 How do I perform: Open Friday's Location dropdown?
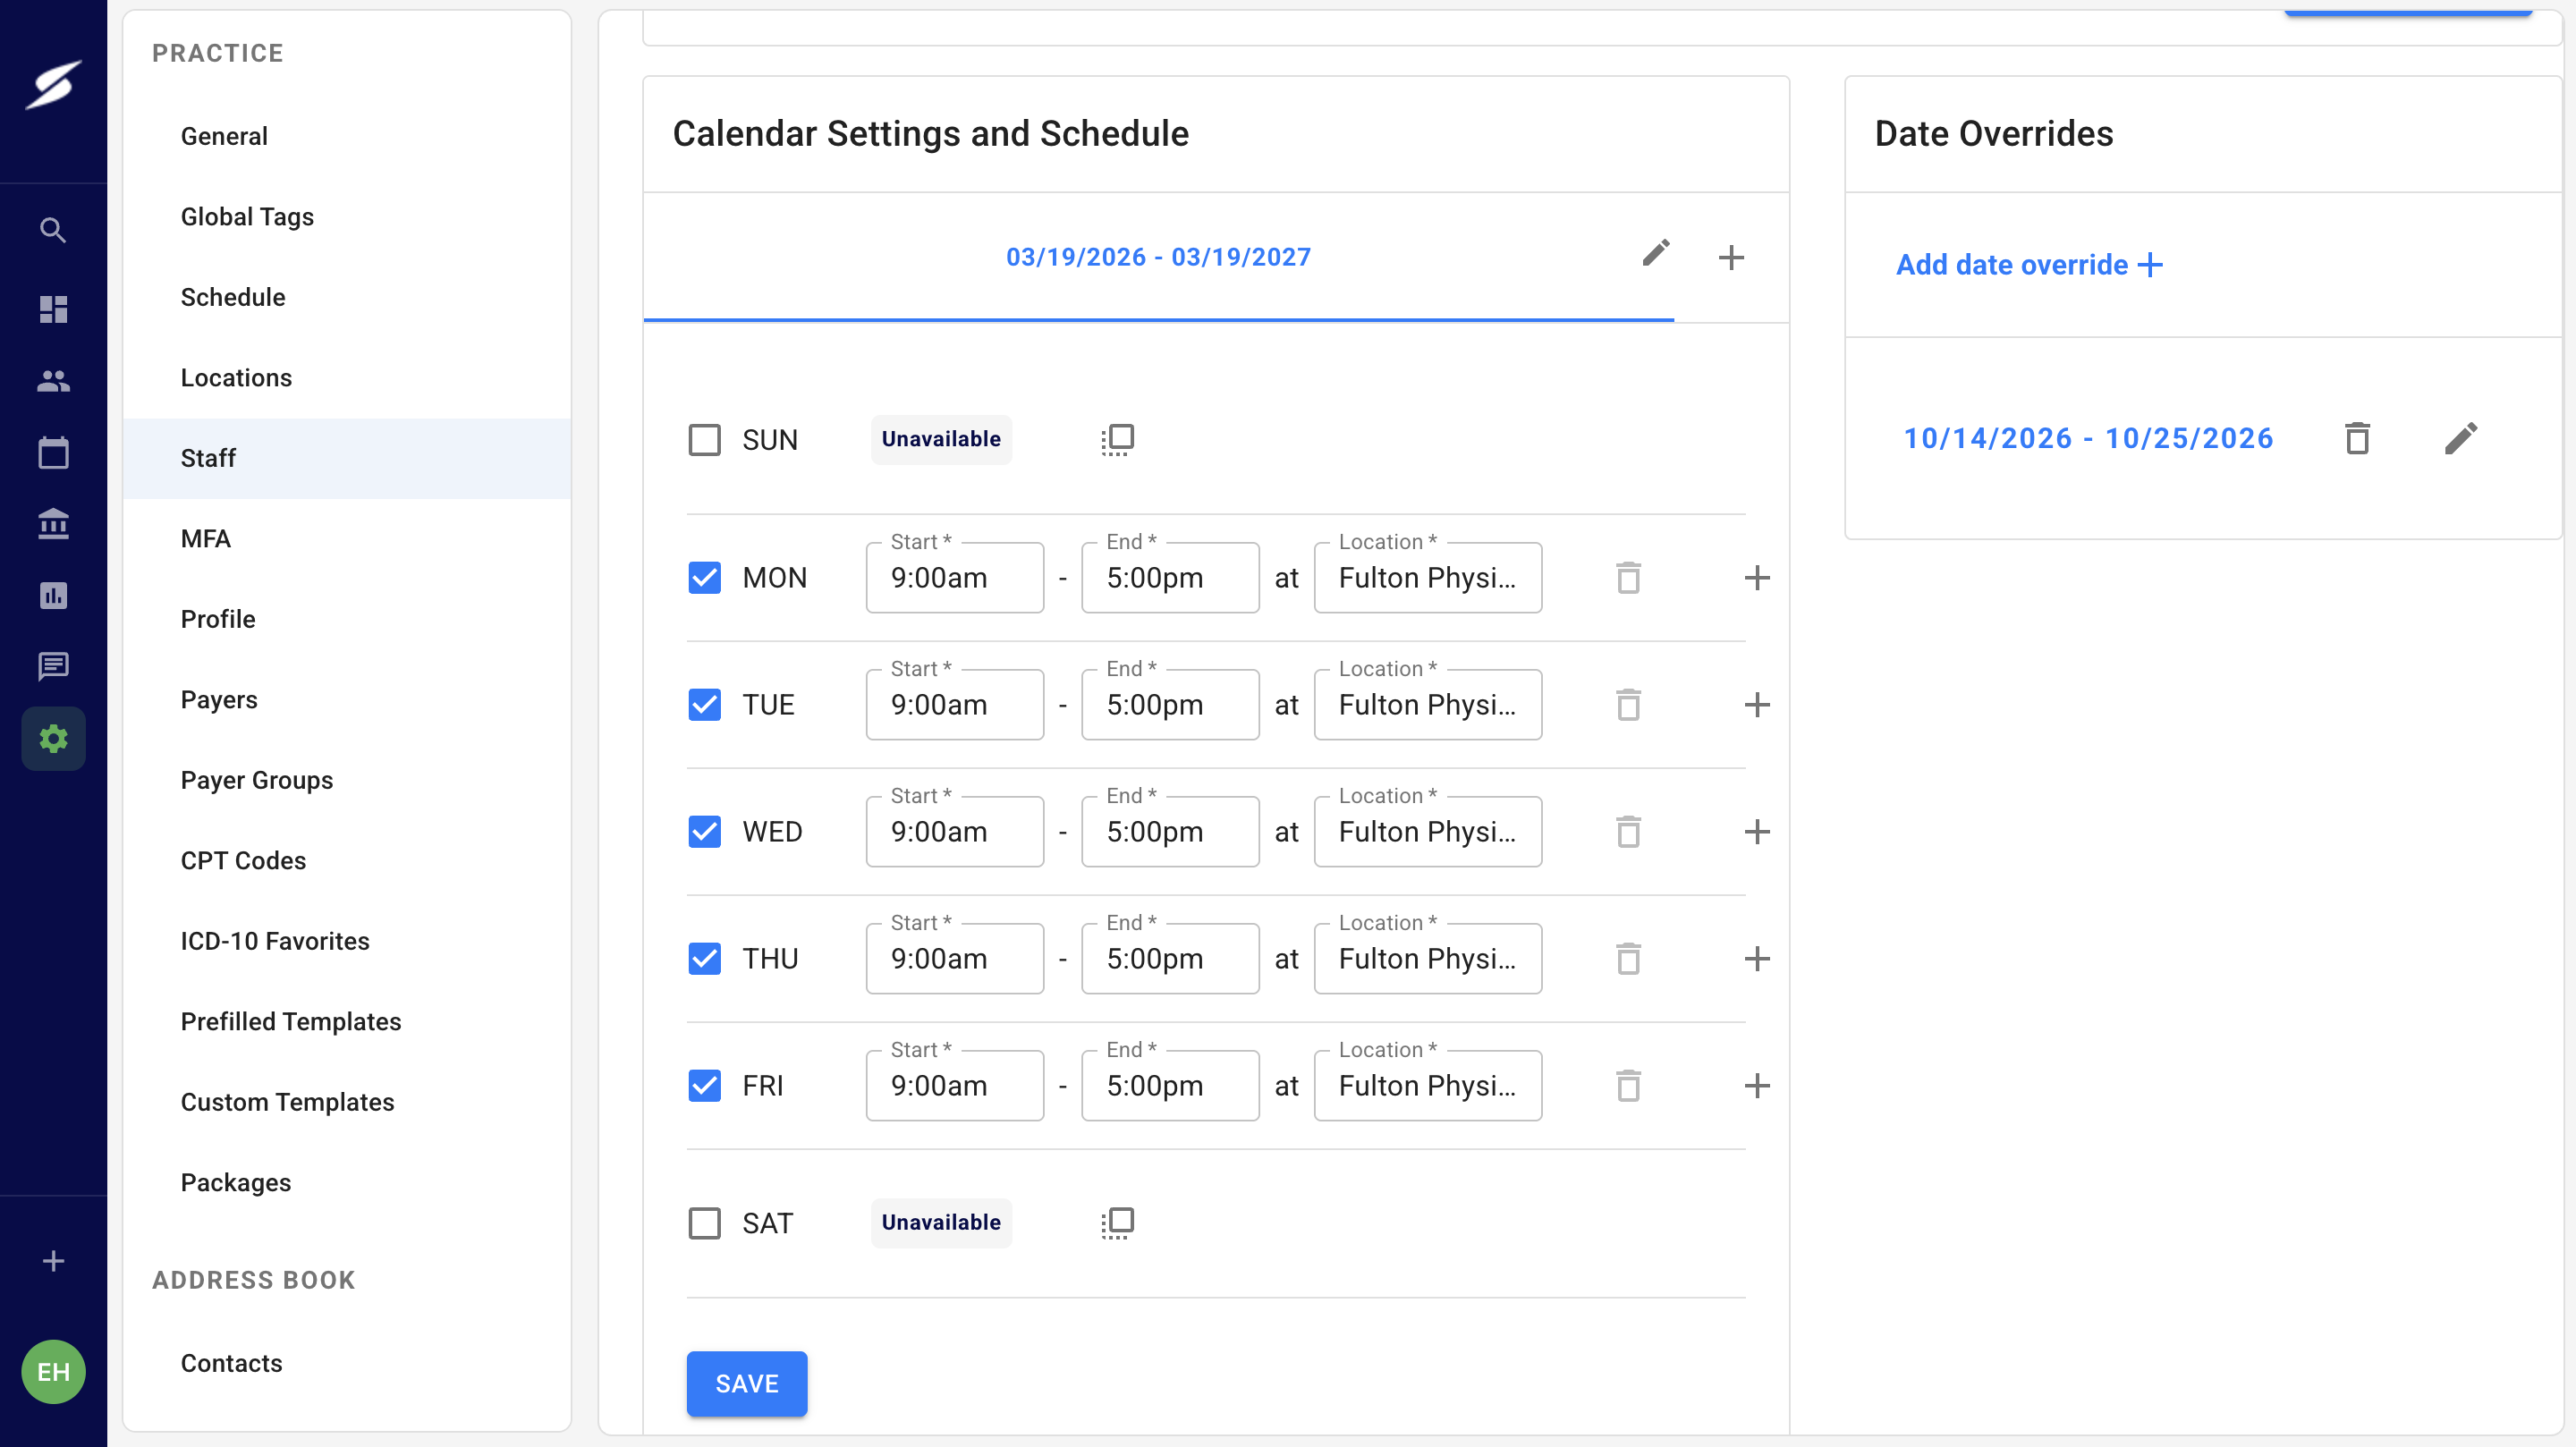click(1427, 1085)
